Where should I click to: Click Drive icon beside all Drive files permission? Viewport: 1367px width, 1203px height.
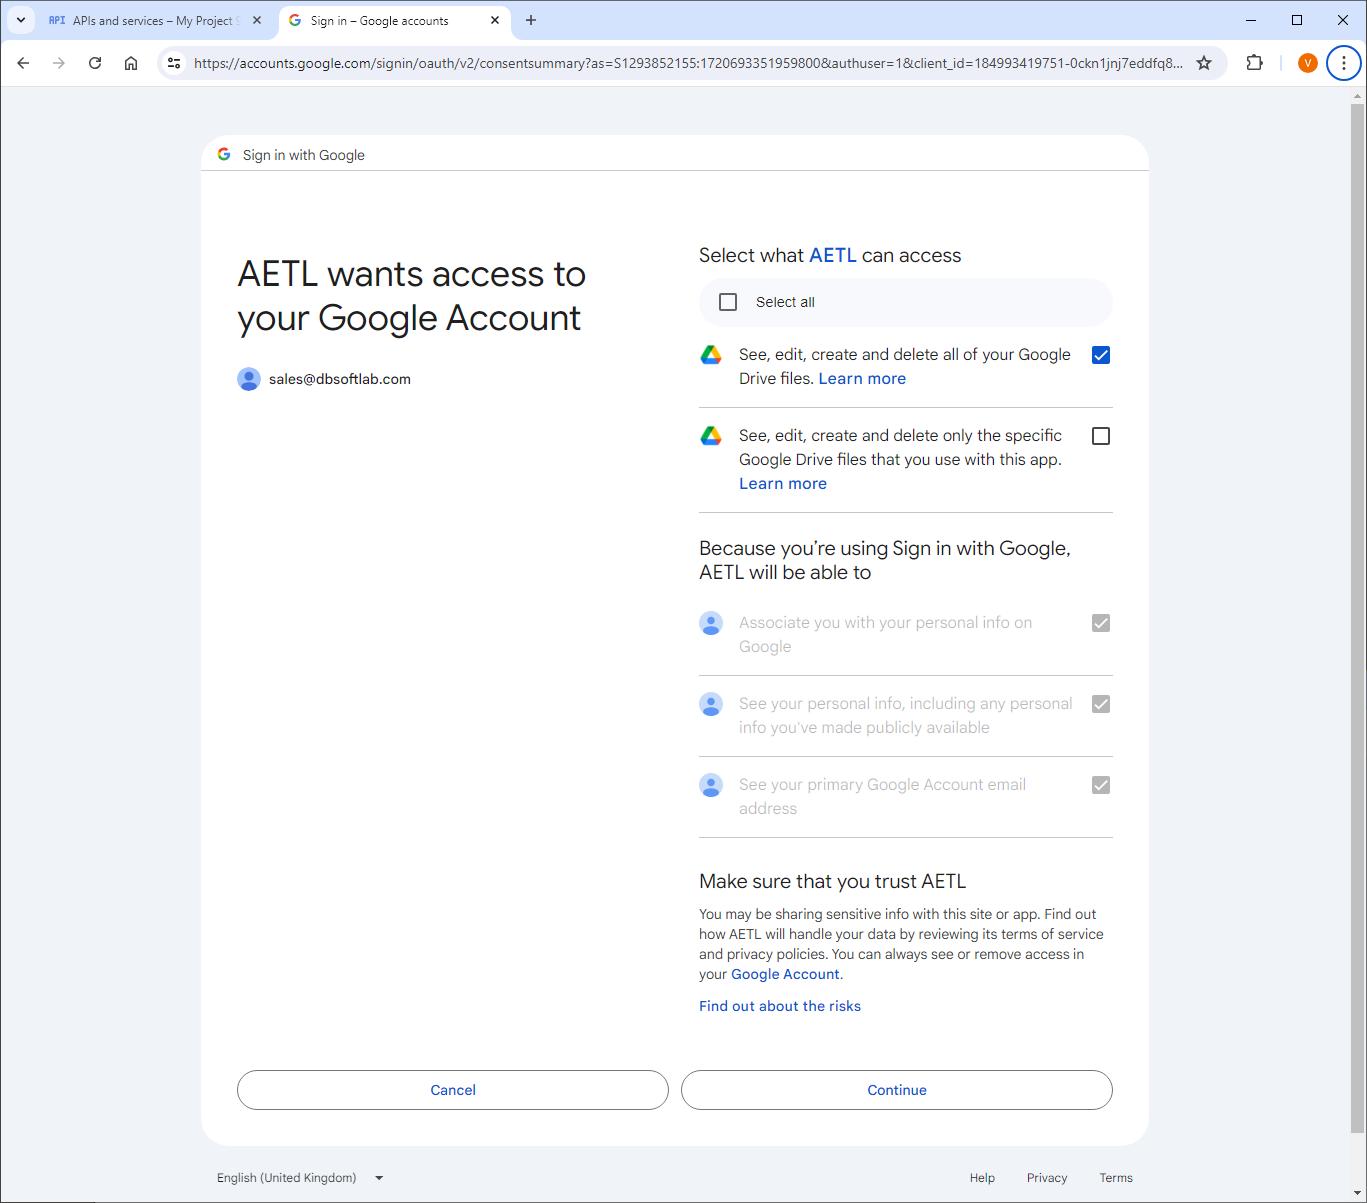click(x=711, y=355)
